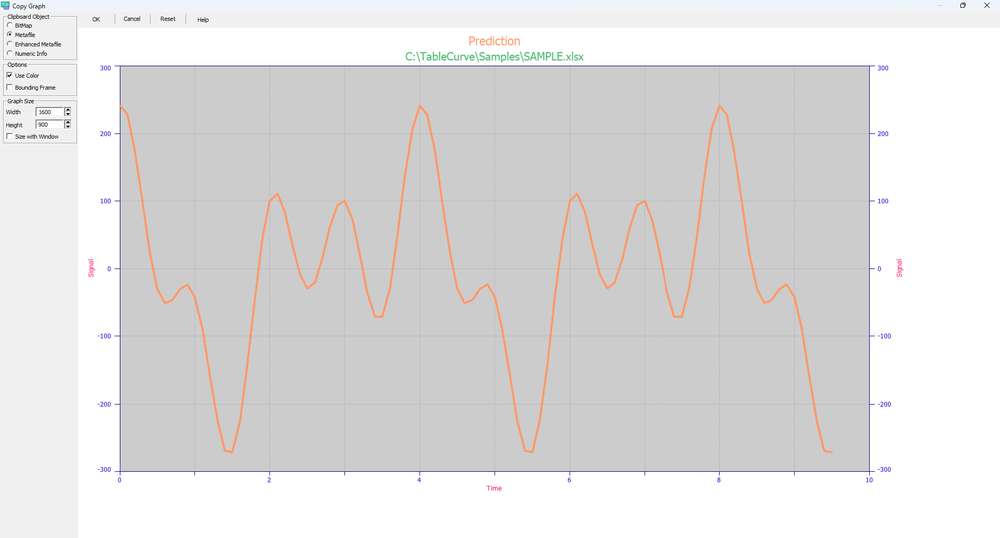The height and width of the screenshot is (538, 1000).
Task: Restore down the Copy Graph window
Action: click(x=962, y=5)
